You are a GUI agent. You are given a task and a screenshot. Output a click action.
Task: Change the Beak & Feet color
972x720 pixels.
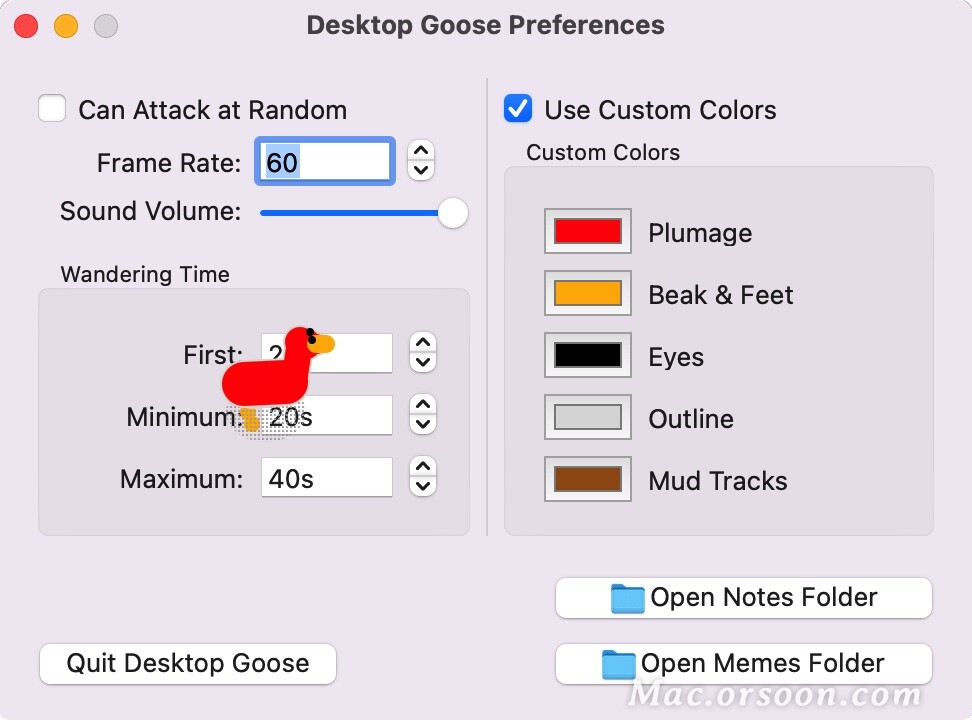(x=587, y=293)
